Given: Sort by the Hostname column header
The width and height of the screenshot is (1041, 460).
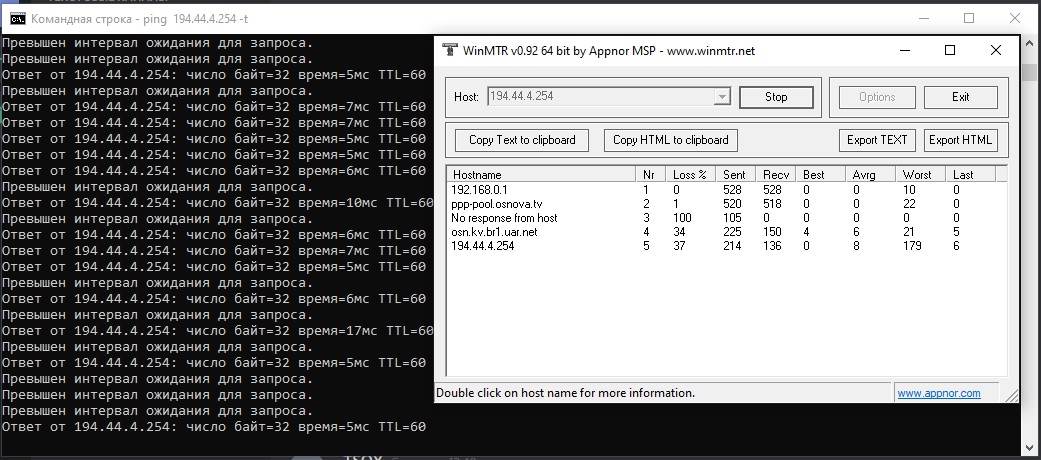Looking at the screenshot, I should [540, 174].
